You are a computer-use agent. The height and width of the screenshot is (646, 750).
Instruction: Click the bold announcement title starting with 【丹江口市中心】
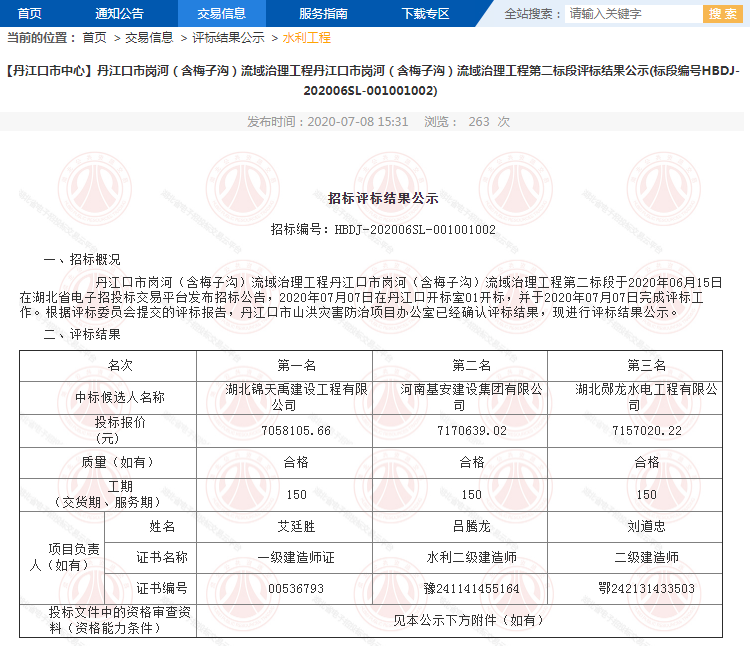(374, 81)
